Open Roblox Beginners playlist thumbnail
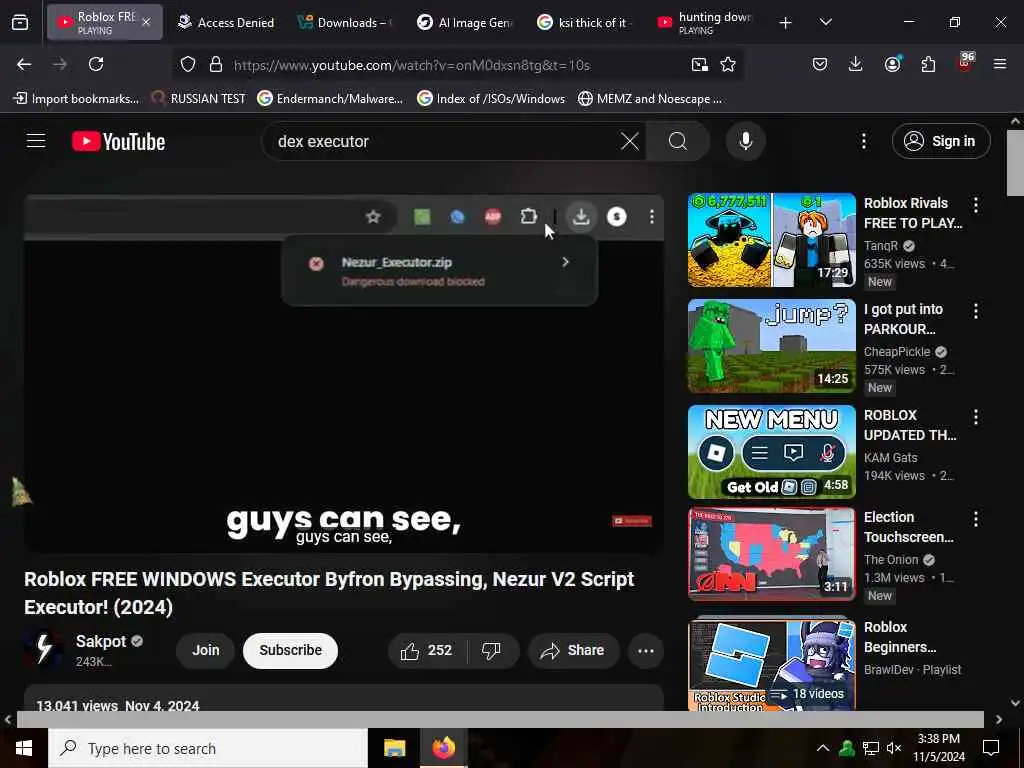 point(771,665)
